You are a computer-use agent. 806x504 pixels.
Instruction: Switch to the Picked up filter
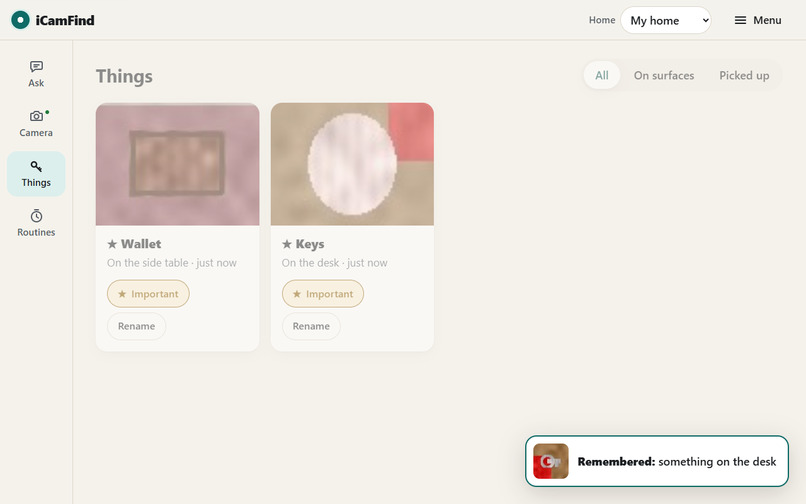point(744,76)
